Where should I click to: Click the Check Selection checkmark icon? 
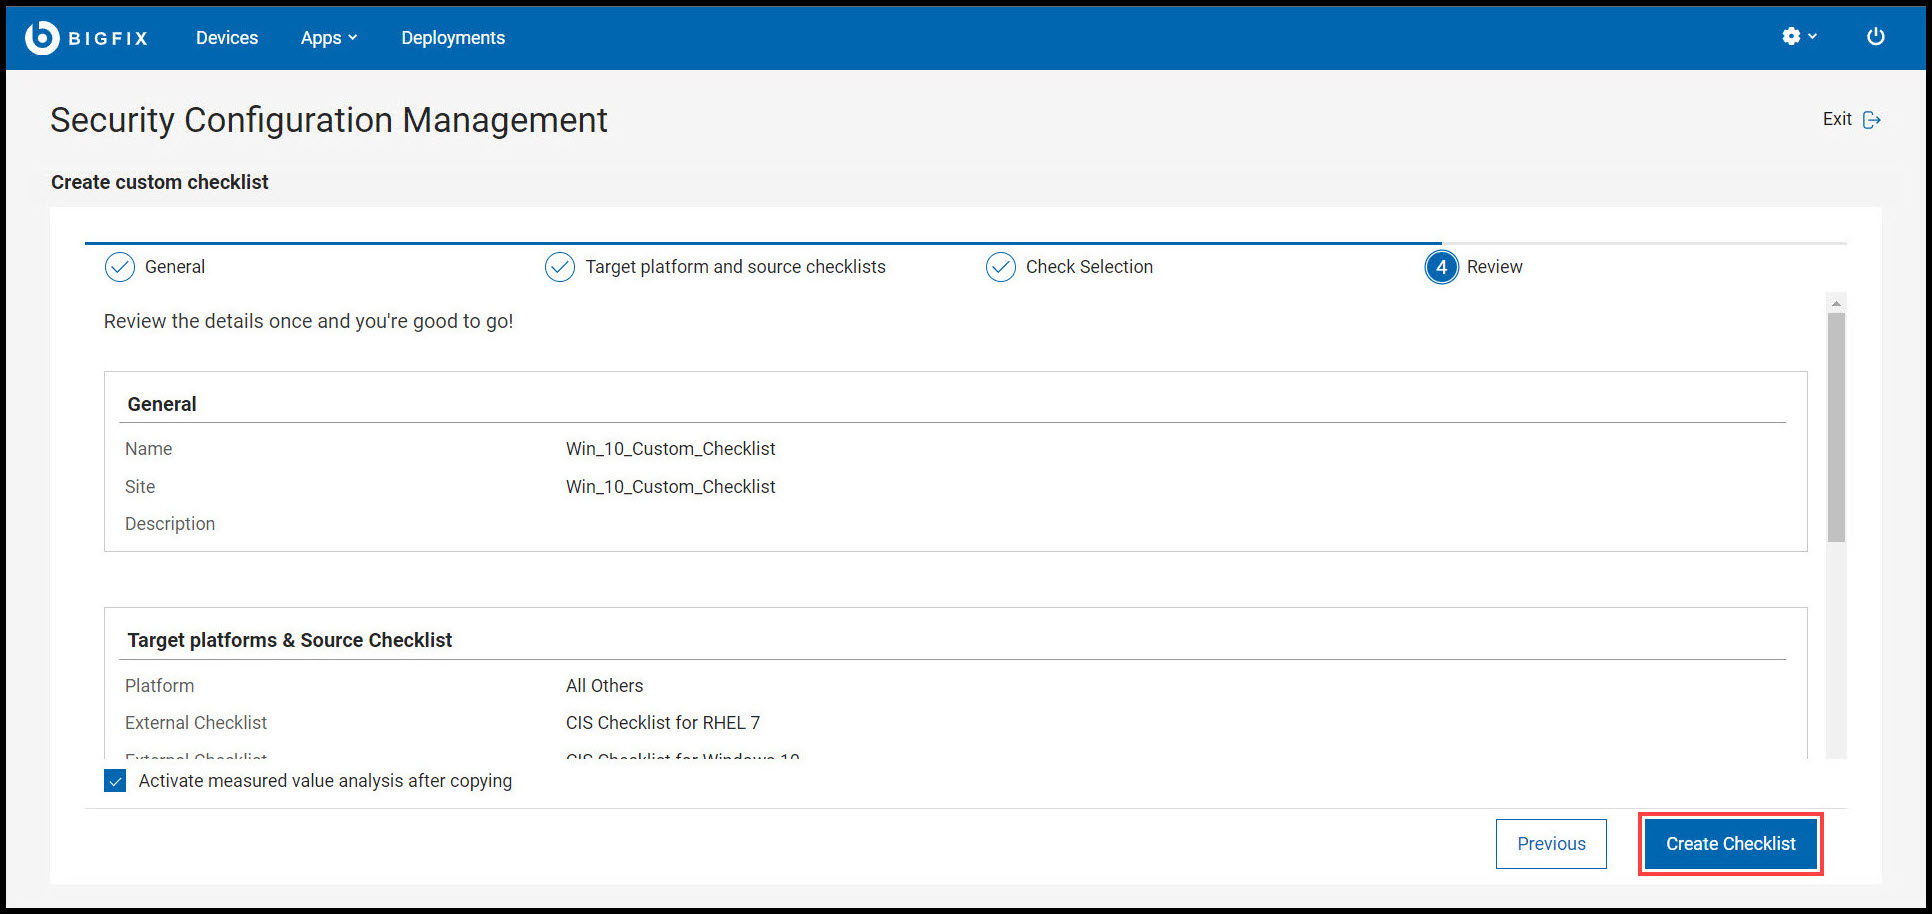tap(1001, 267)
